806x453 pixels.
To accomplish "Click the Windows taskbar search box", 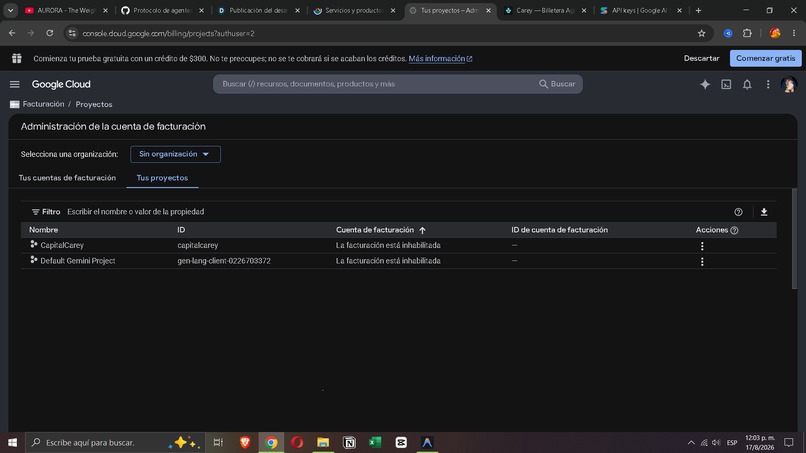I will 115,442.
